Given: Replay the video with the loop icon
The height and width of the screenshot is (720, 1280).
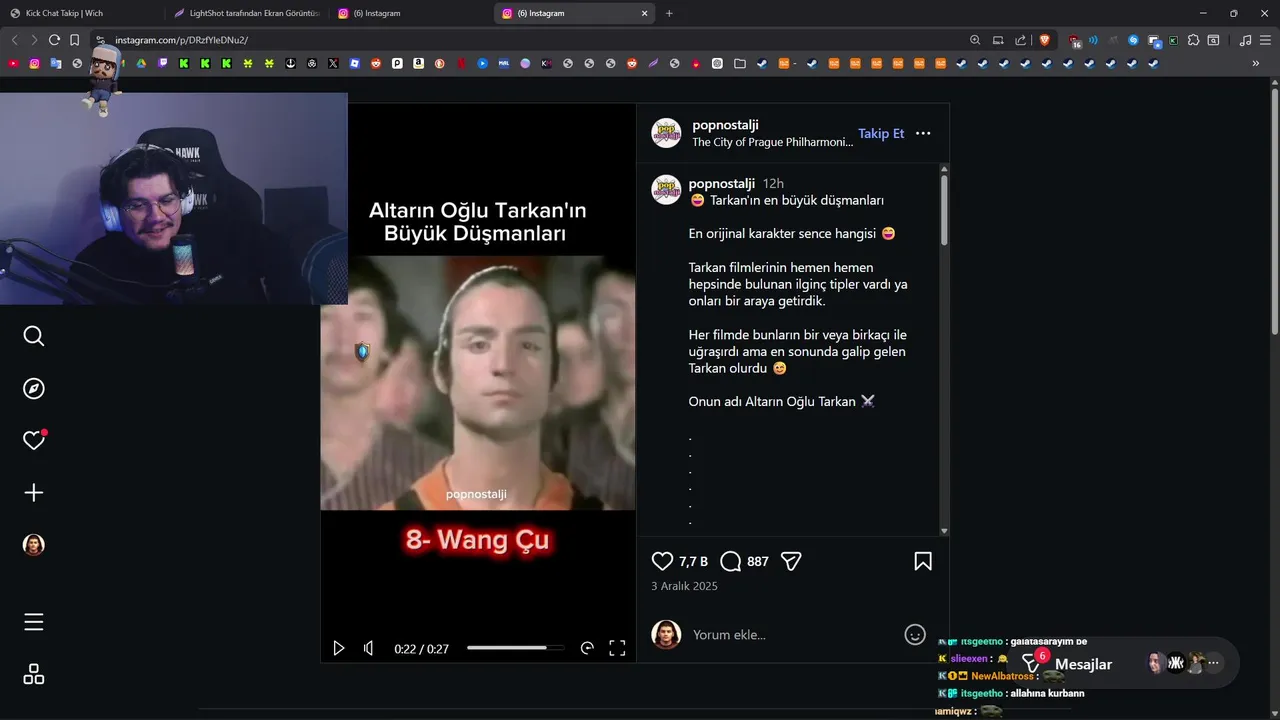Looking at the screenshot, I should tap(587, 648).
